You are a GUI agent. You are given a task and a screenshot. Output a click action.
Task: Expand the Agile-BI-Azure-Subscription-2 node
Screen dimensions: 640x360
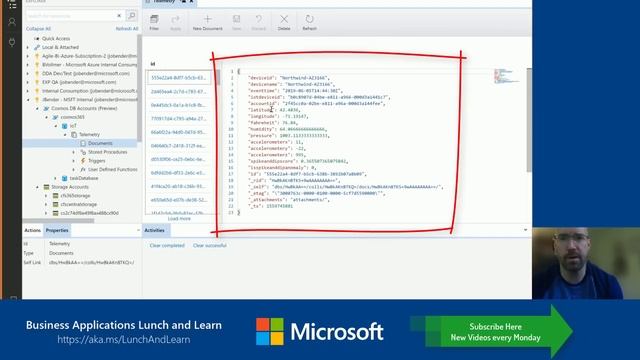point(28,56)
